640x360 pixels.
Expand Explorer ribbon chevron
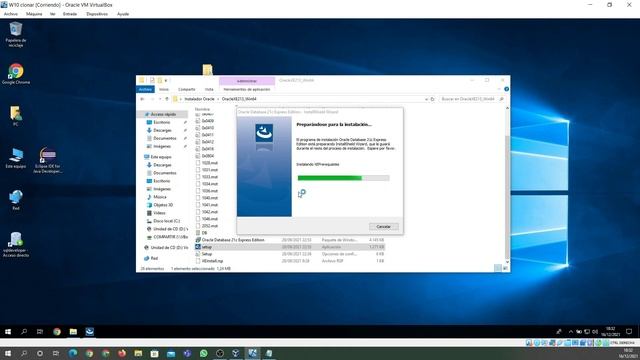click(x=499, y=89)
